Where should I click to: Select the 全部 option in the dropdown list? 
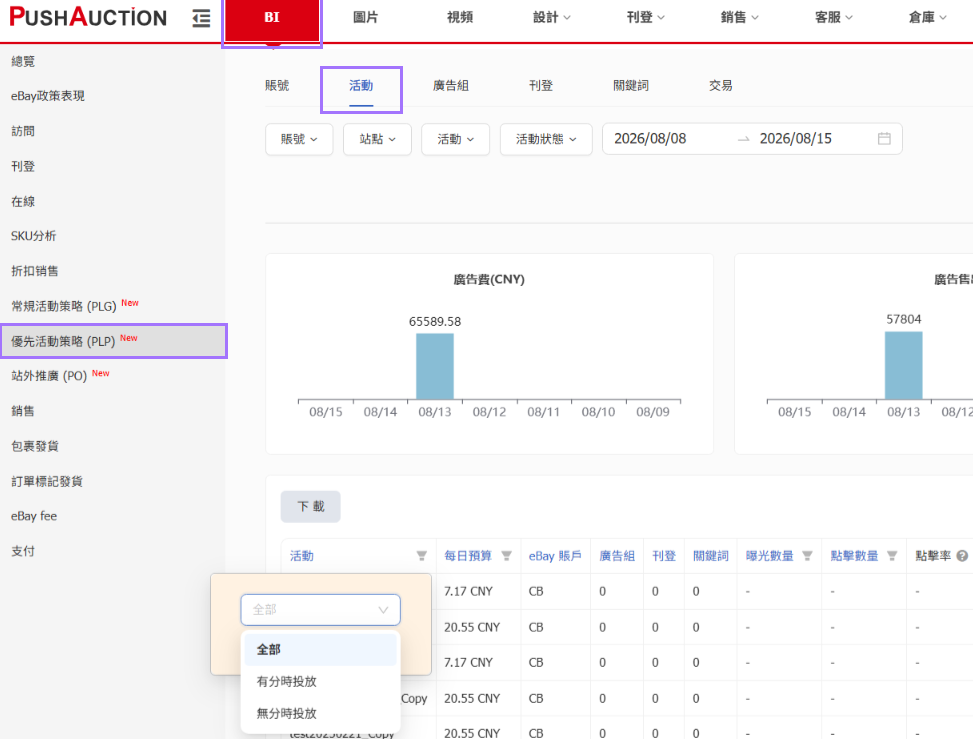[x=320, y=650]
